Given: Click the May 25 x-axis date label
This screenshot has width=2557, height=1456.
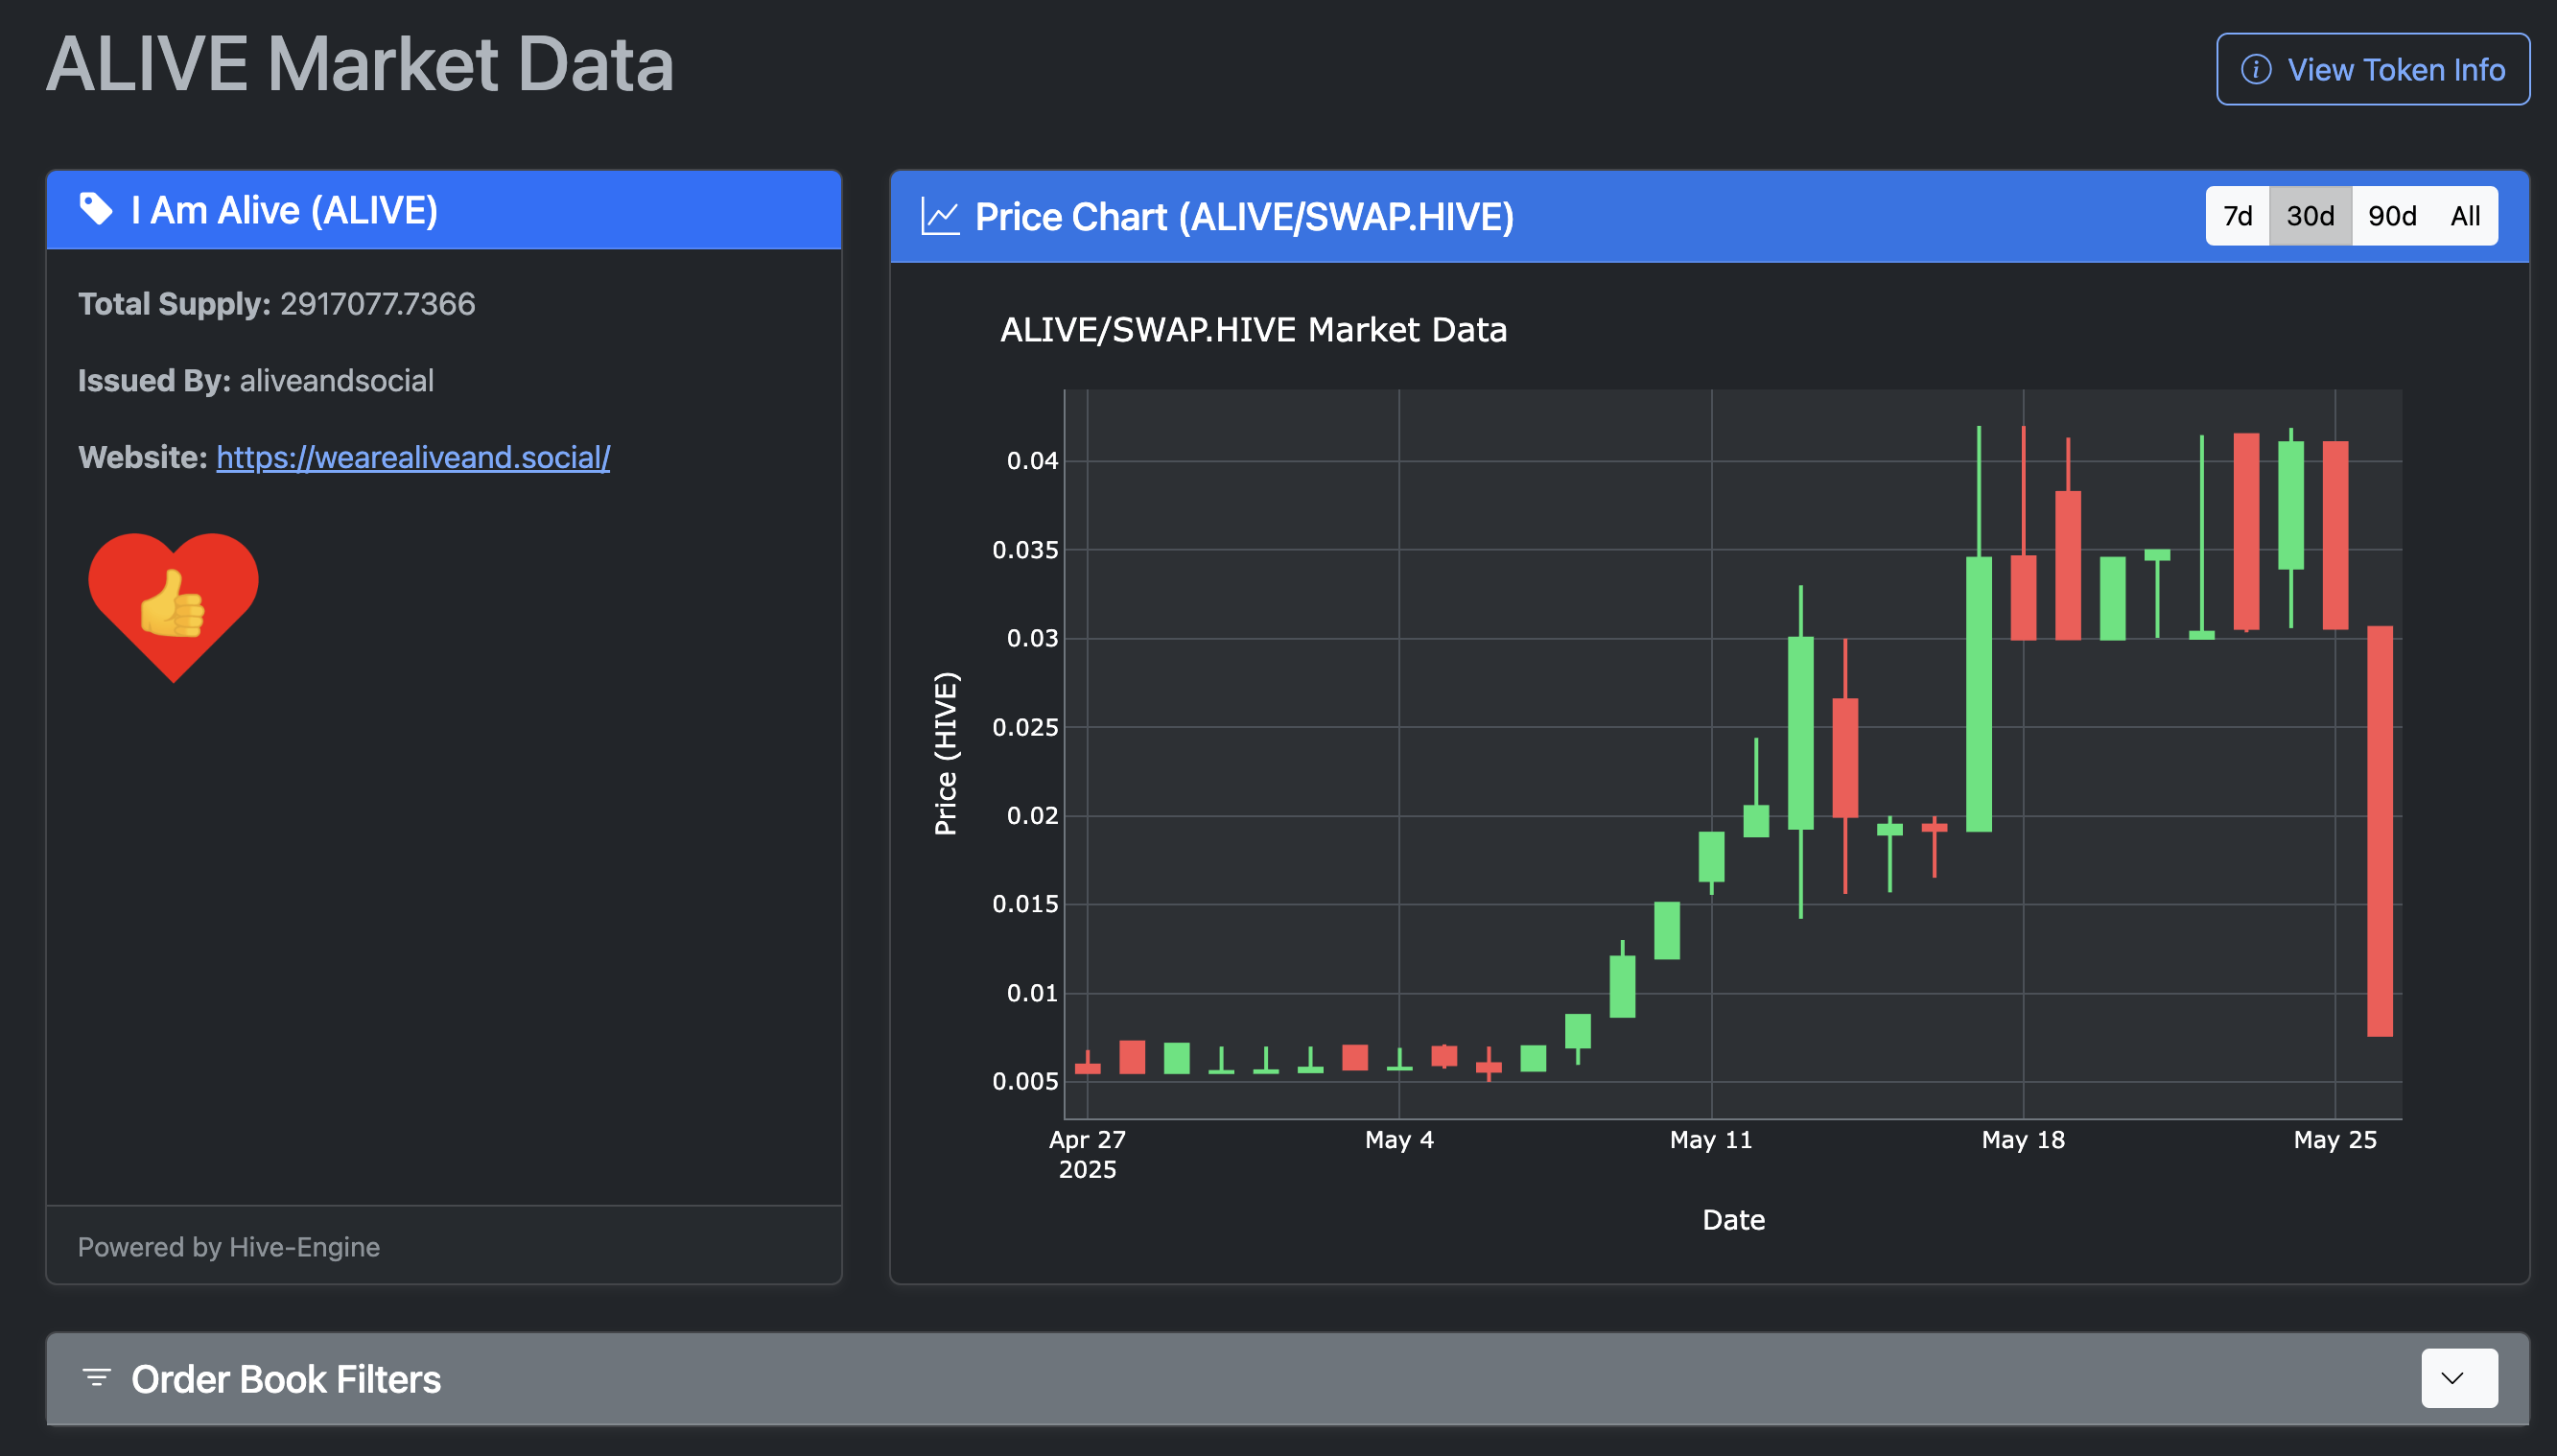Looking at the screenshot, I should [2335, 1140].
